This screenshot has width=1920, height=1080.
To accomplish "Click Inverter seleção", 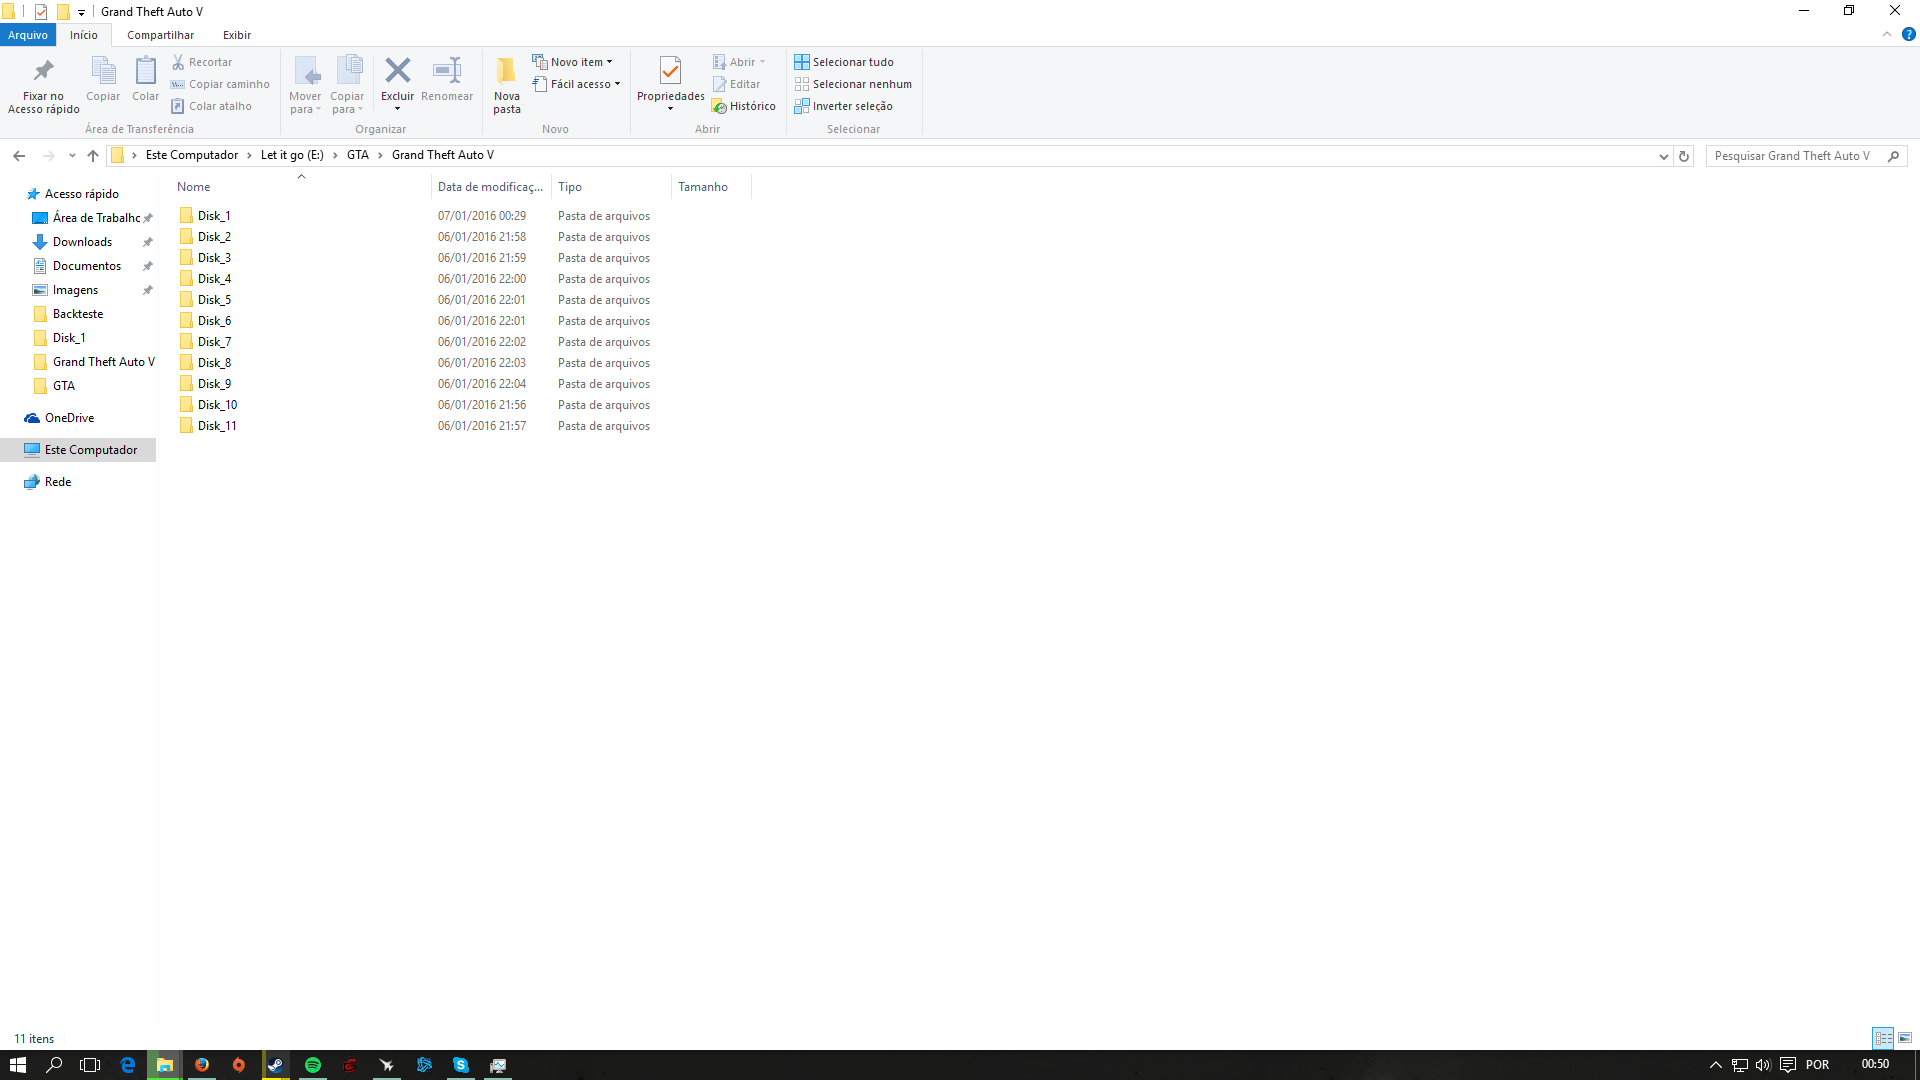I will click(843, 106).
